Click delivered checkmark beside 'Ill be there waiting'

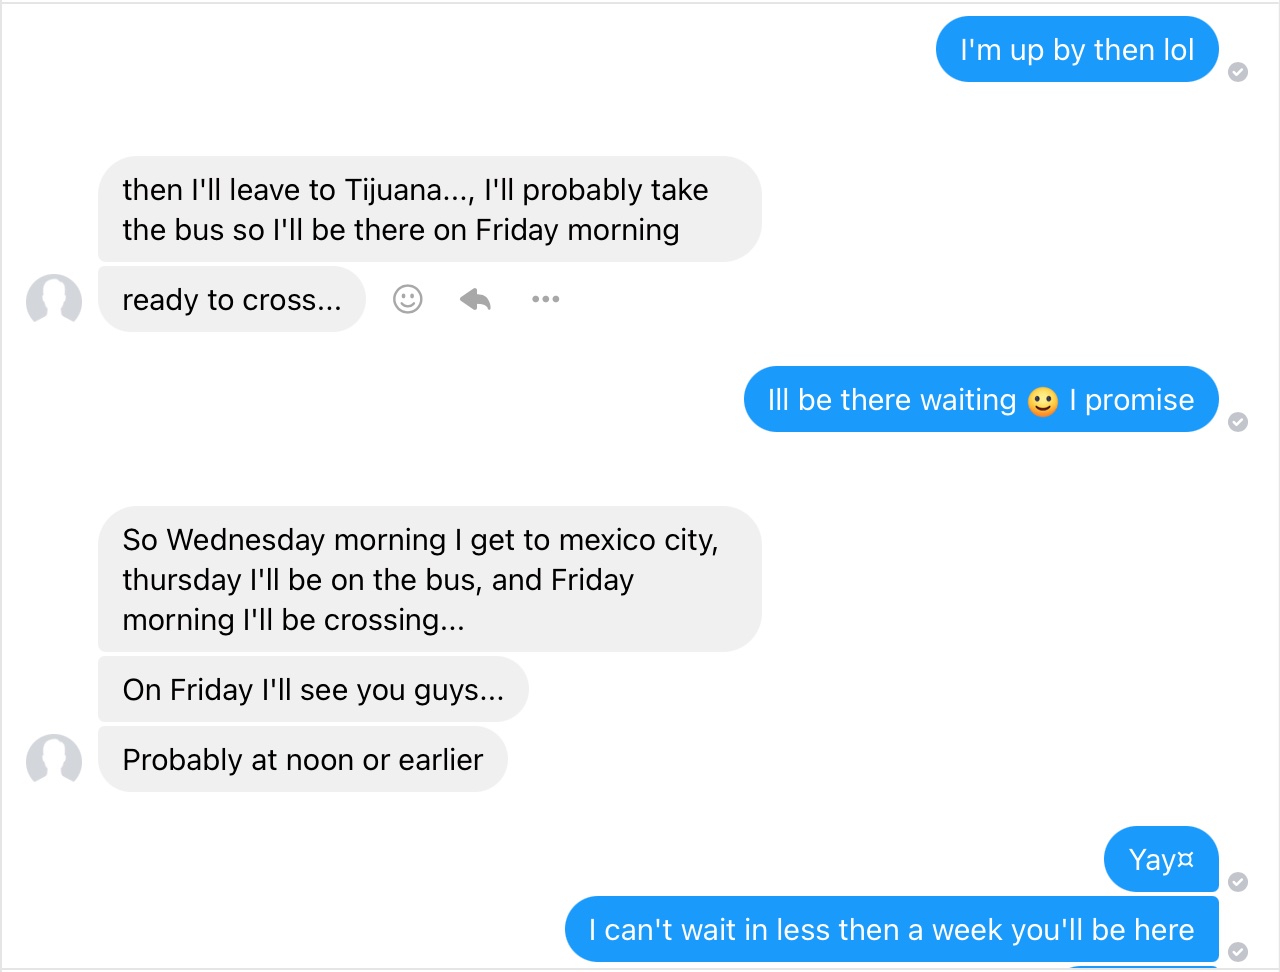(1238, 421)
